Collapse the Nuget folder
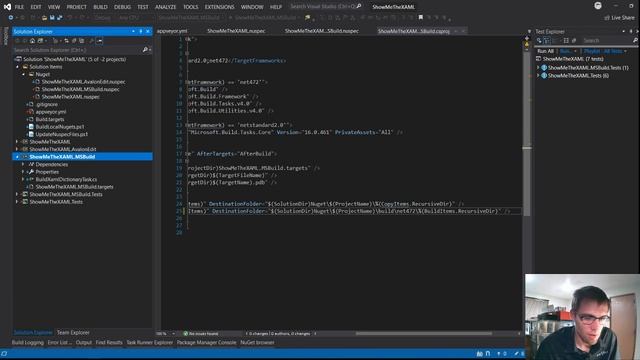The height and width of the screenshot is (360, 640). [x=24, y=74]
